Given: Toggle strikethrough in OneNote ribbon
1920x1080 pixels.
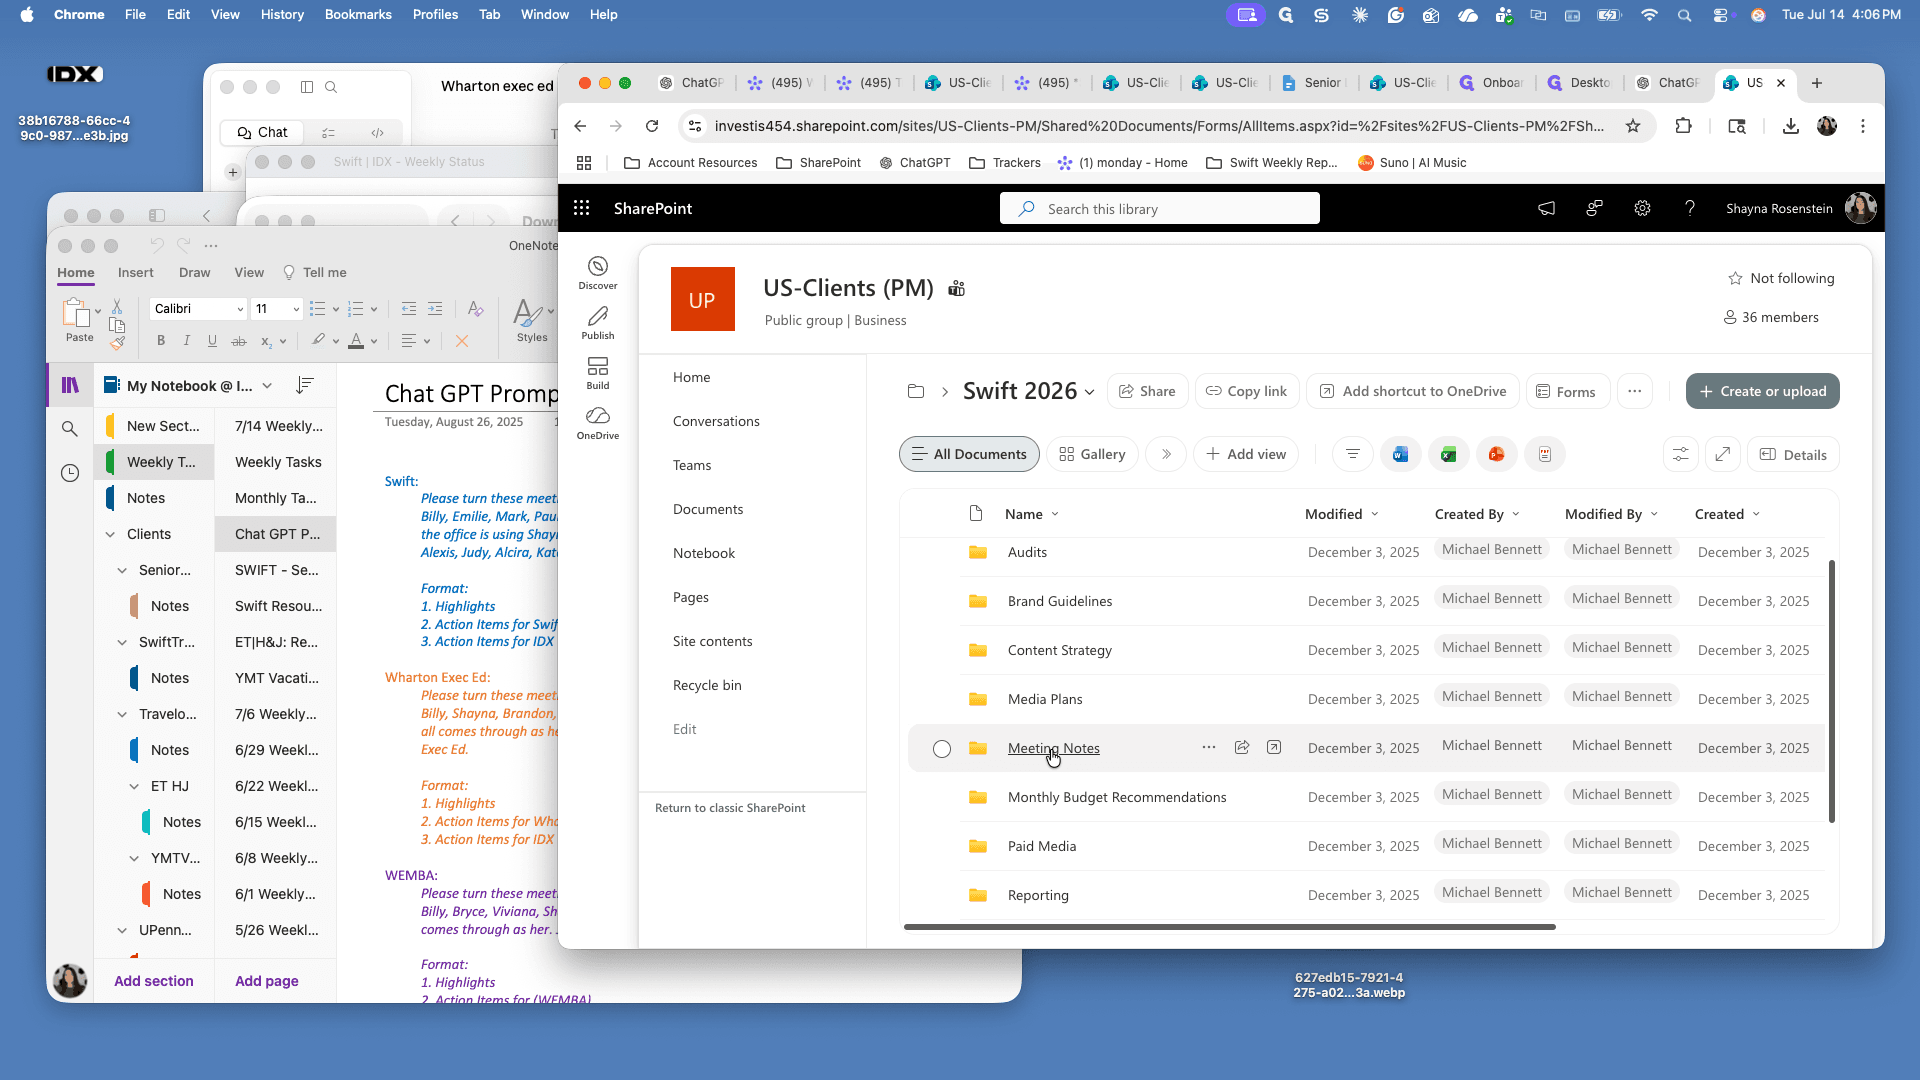Looking at the screenshot, I should tap(238, 341).
